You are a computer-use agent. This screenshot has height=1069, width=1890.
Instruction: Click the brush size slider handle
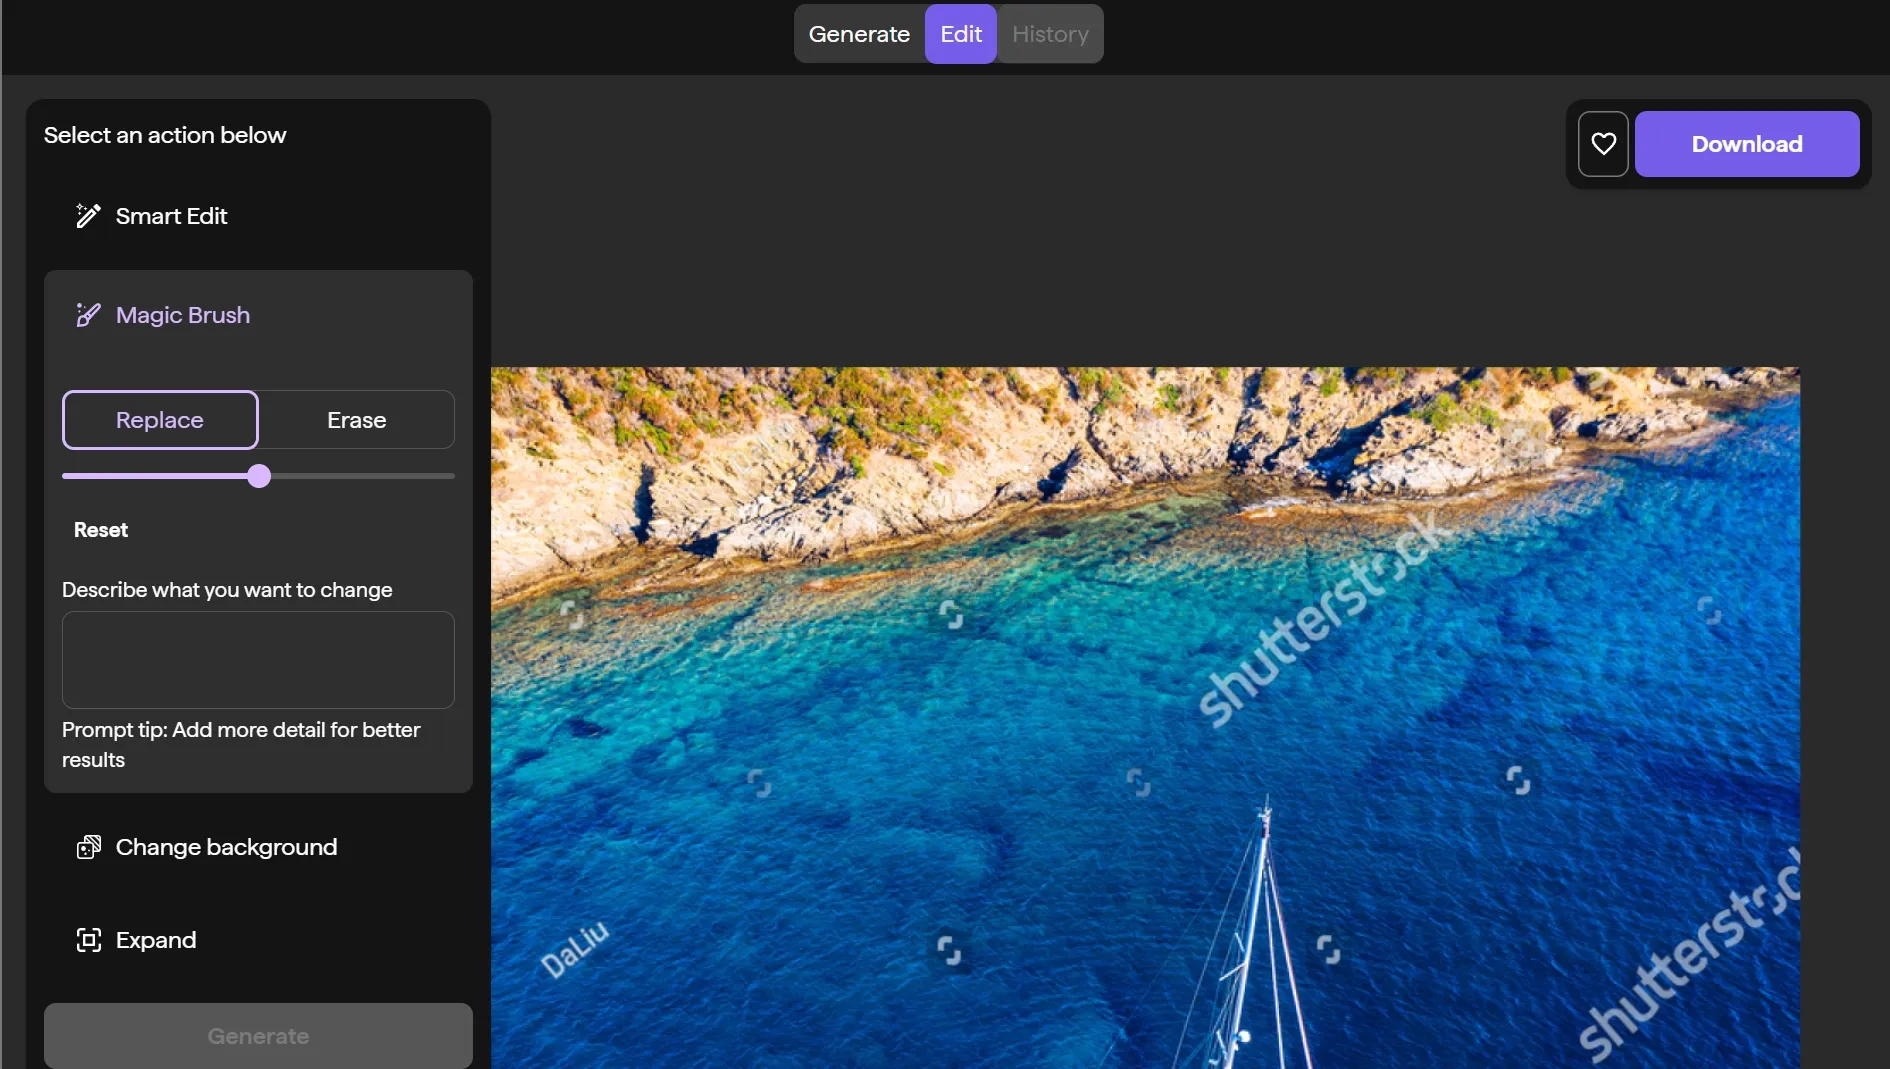(x=259, y=476)
